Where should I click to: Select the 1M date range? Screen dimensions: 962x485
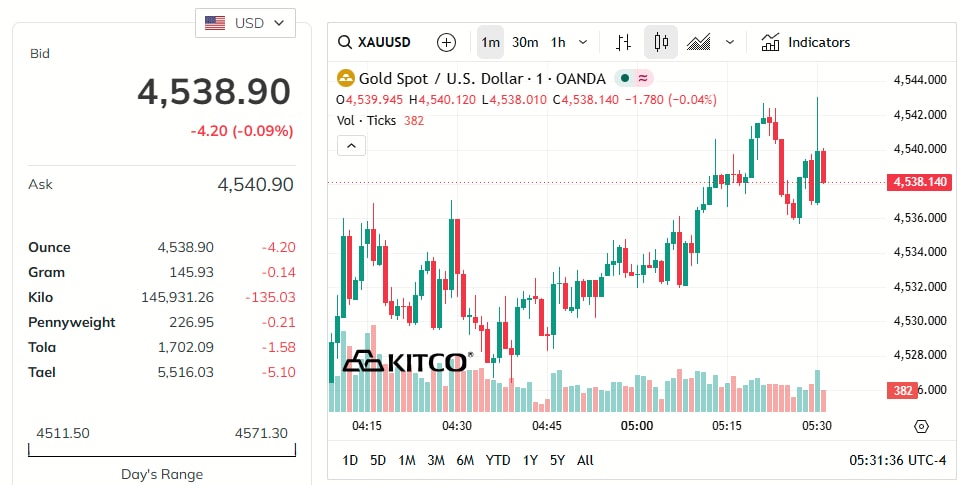click(407, 460)
